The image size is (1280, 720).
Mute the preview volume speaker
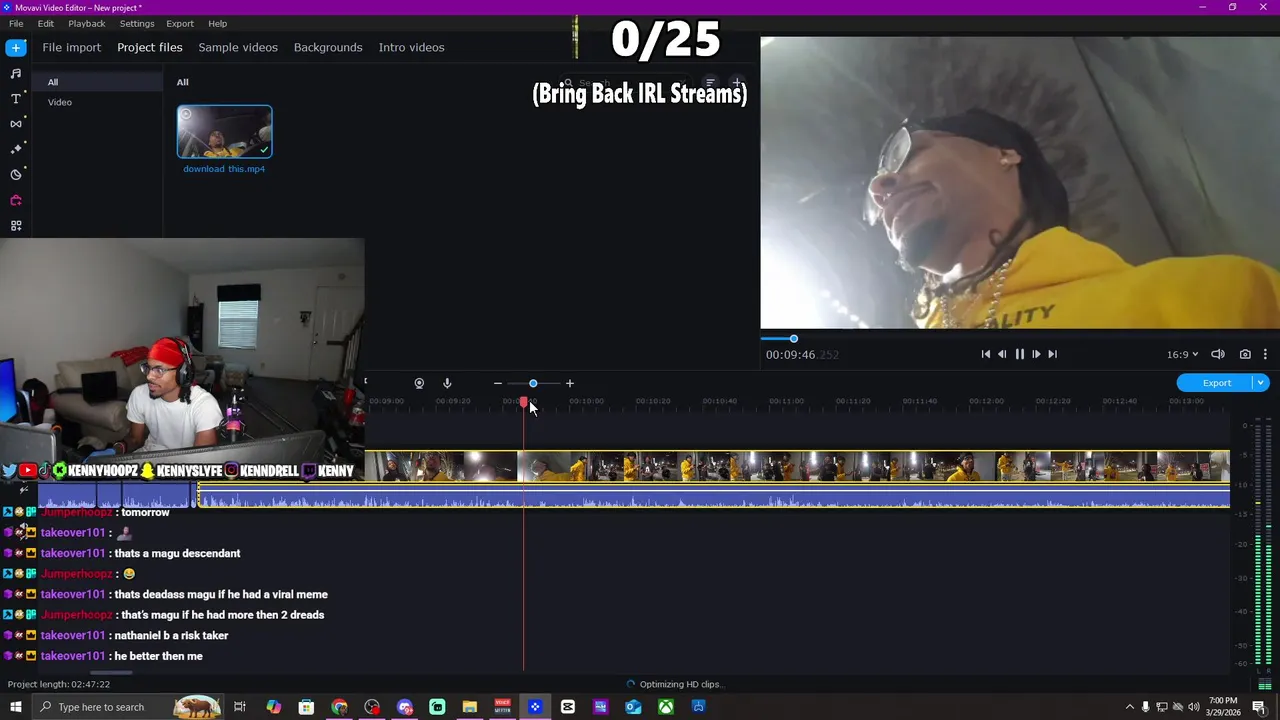(x=1218, y=354)
